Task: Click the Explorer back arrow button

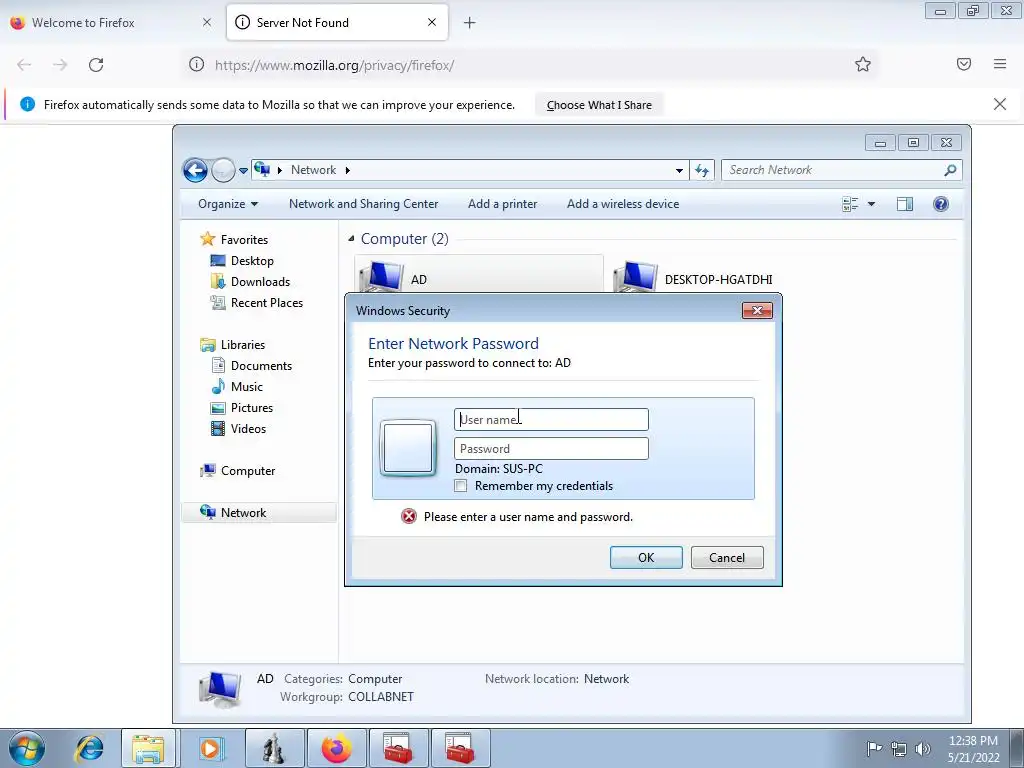Action: pyautogui.click(x=195, y=170)
